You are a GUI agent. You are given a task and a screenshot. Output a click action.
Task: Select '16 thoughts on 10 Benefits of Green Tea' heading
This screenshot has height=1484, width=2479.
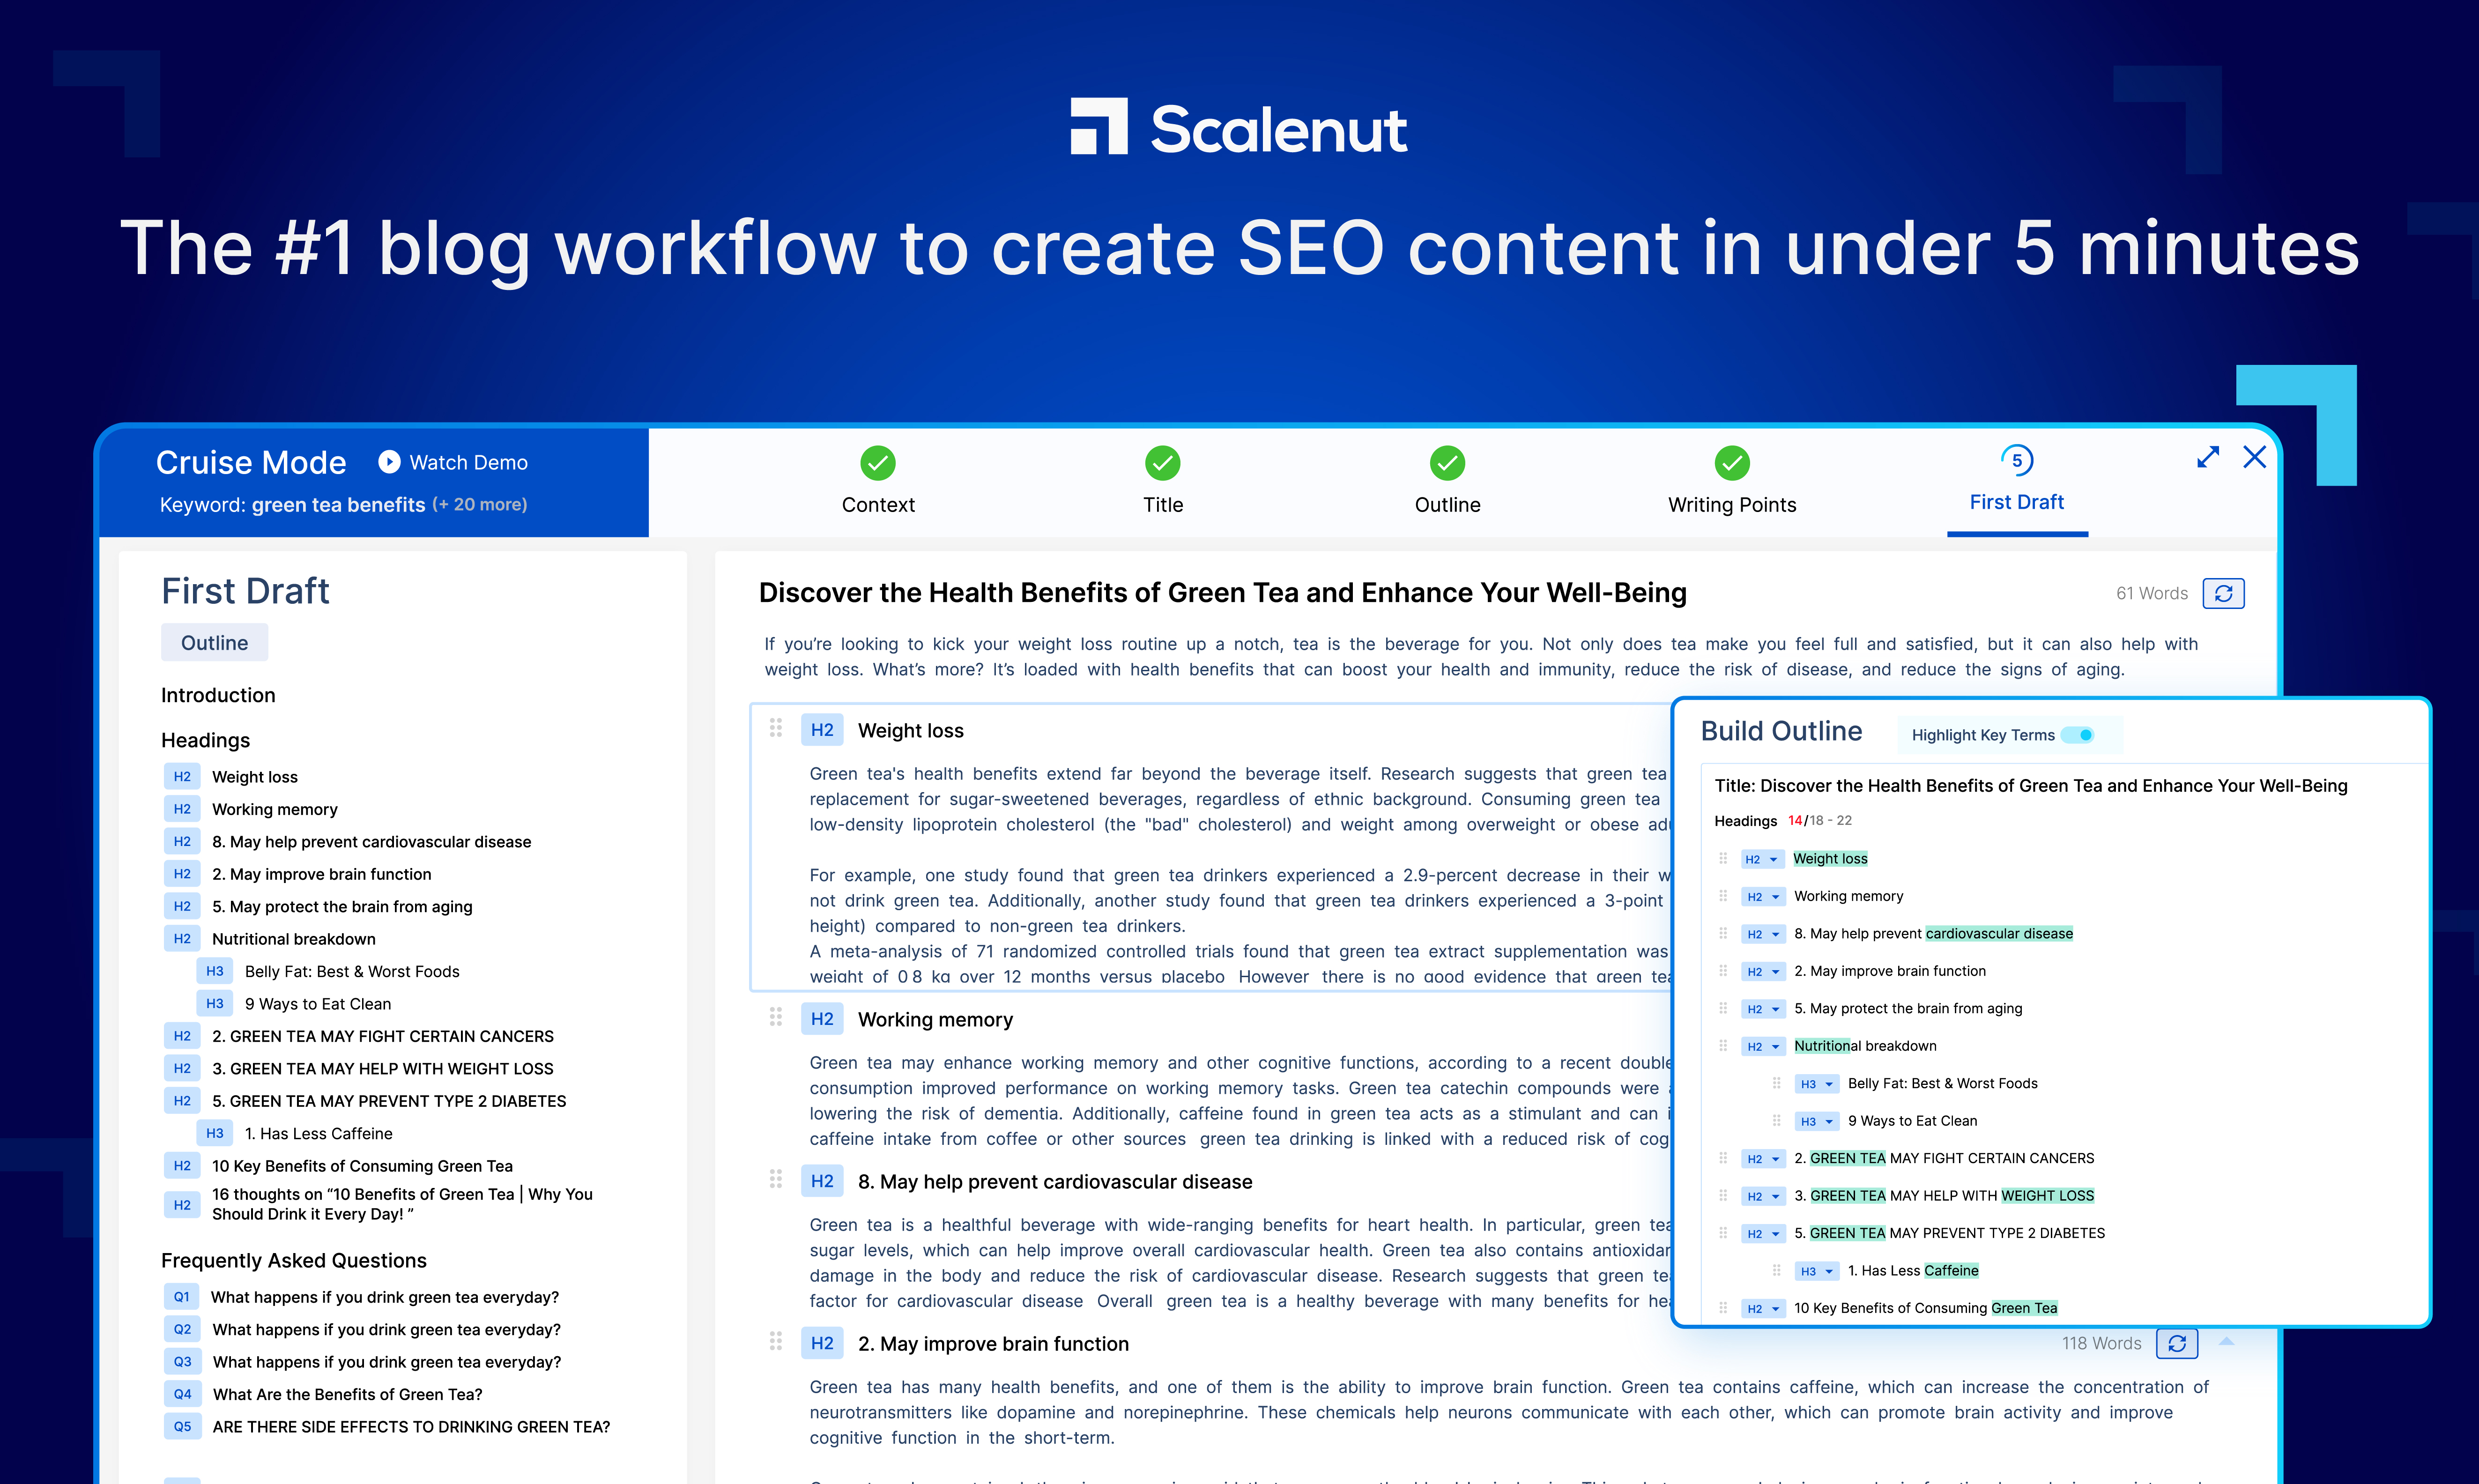pos(402,1204)
